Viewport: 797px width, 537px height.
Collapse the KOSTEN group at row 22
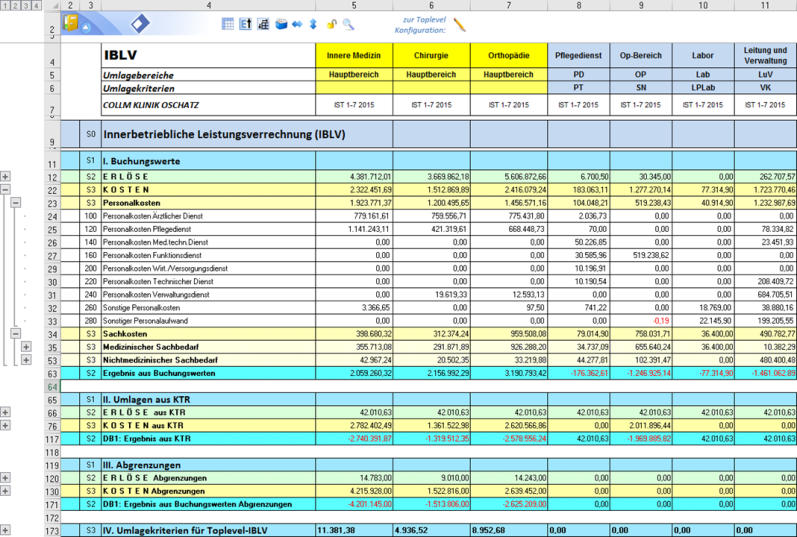[x=5, y=189]
